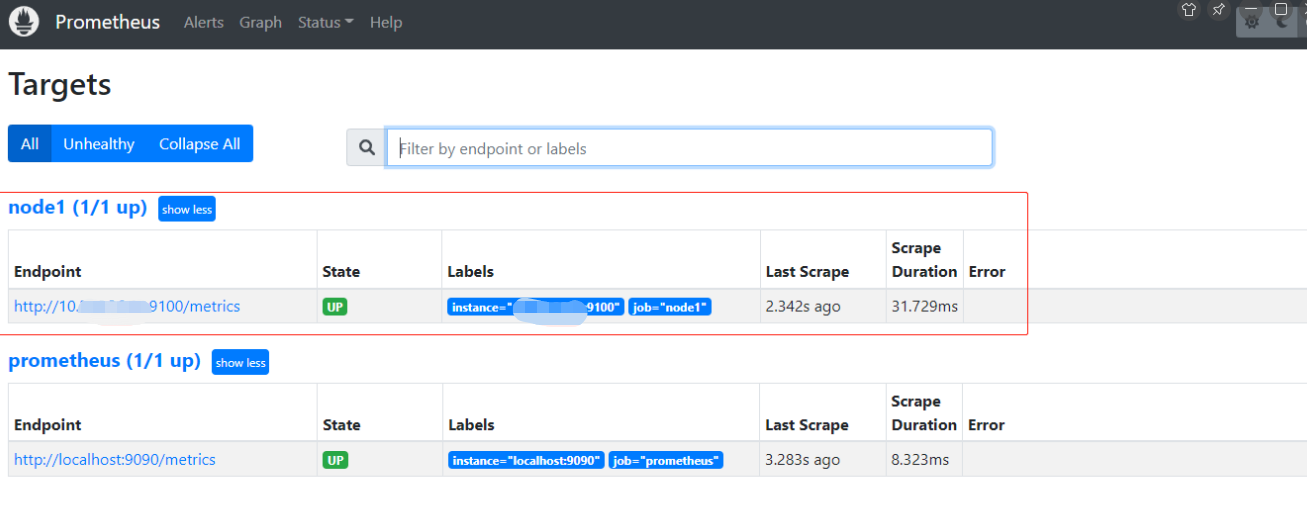Toggle the Unhealthy targets filter

pyautogui.click(x=98, y=144)
